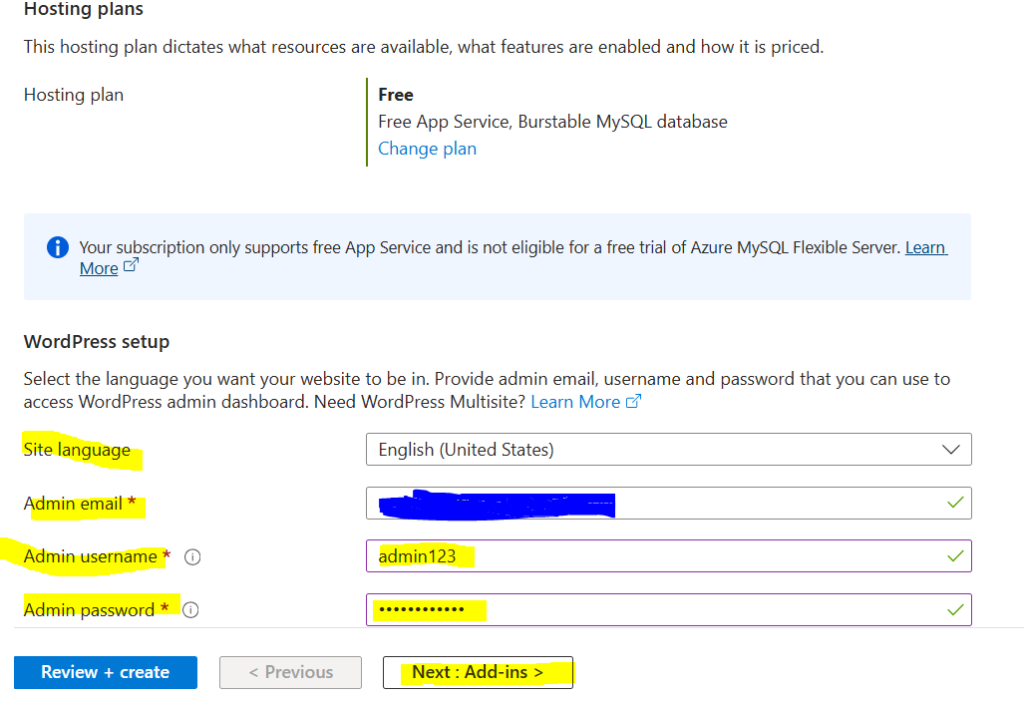Click the WordPress setup heading

pos(97,342)
